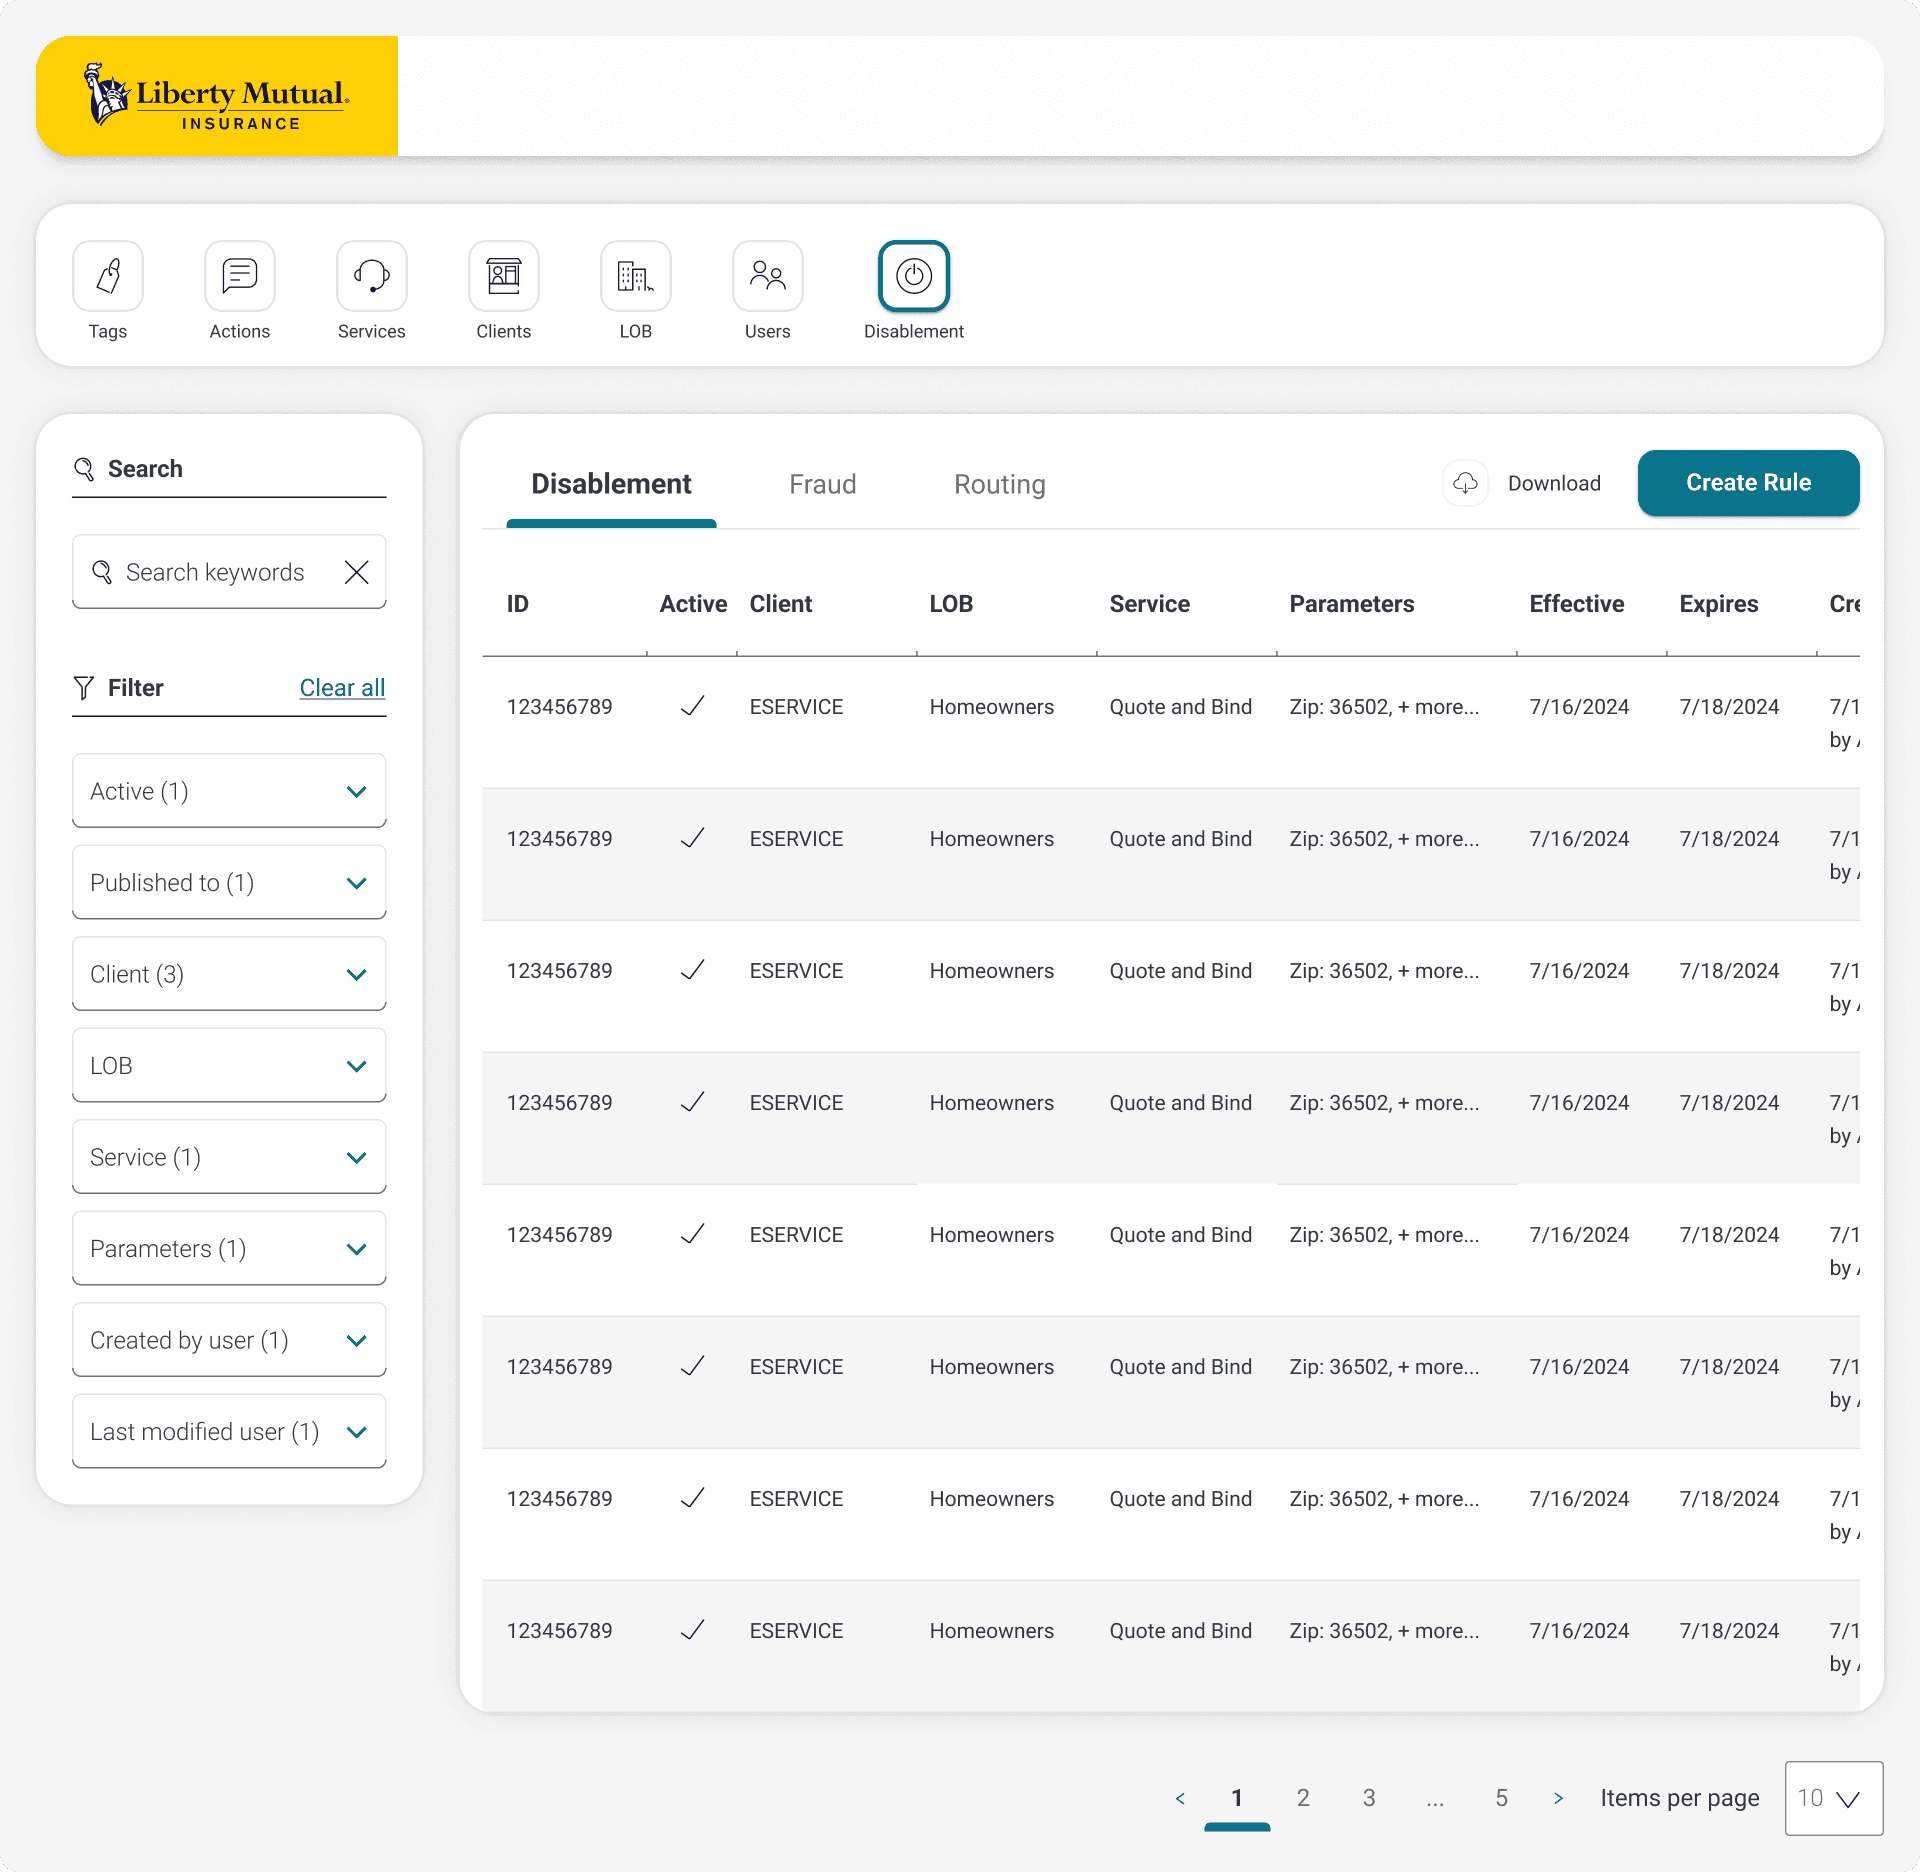Go to page 3 in pagination

[x=1369, y=1798]
